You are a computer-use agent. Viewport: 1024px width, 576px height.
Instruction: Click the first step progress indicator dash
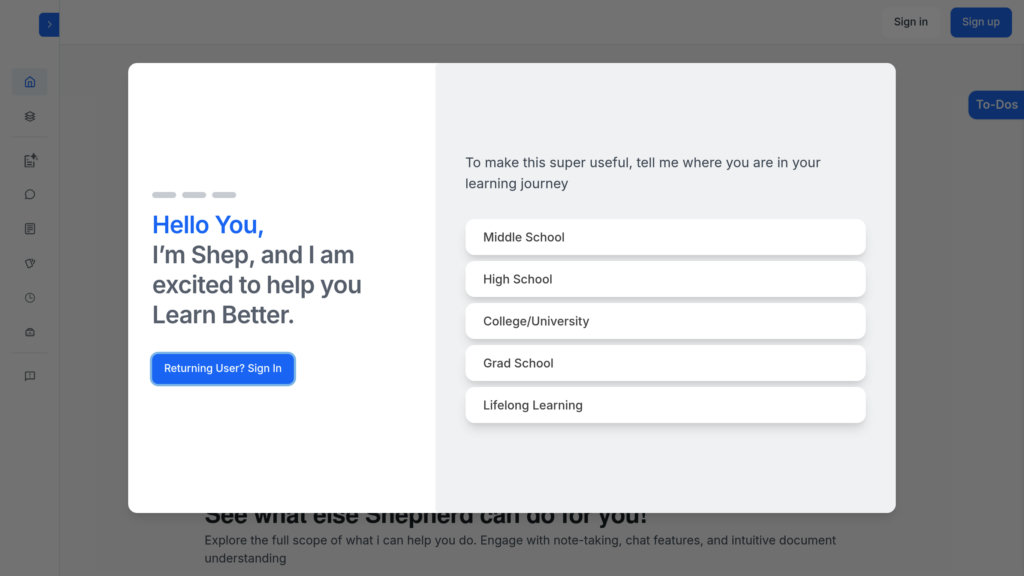pyautogui.click(x=164, y=195)
